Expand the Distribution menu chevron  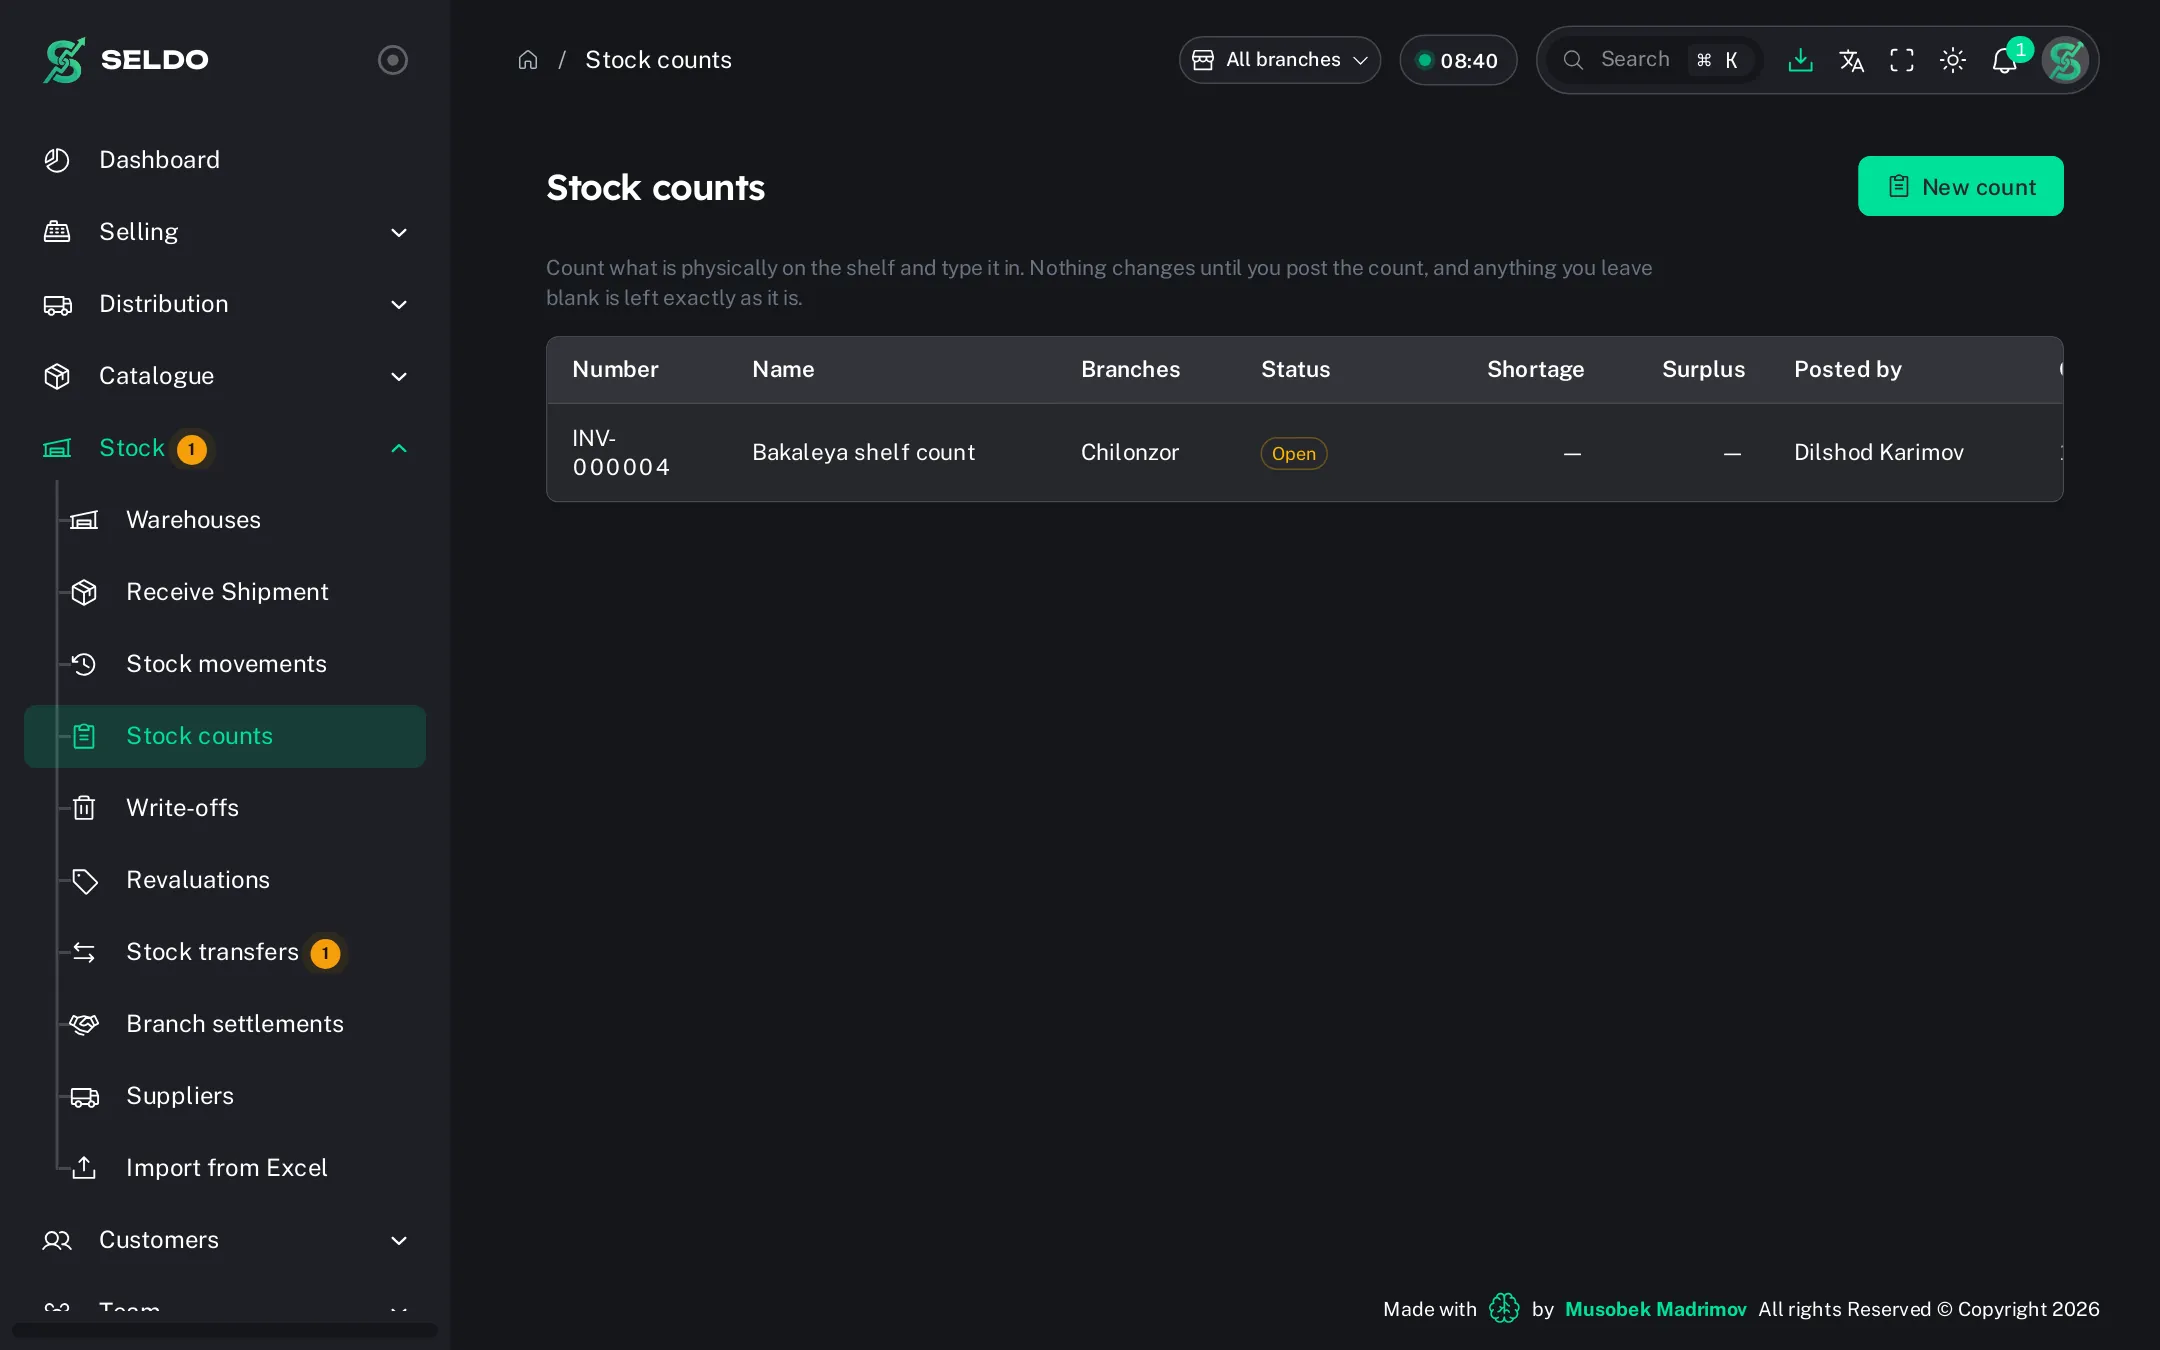[x=399, y=304]
